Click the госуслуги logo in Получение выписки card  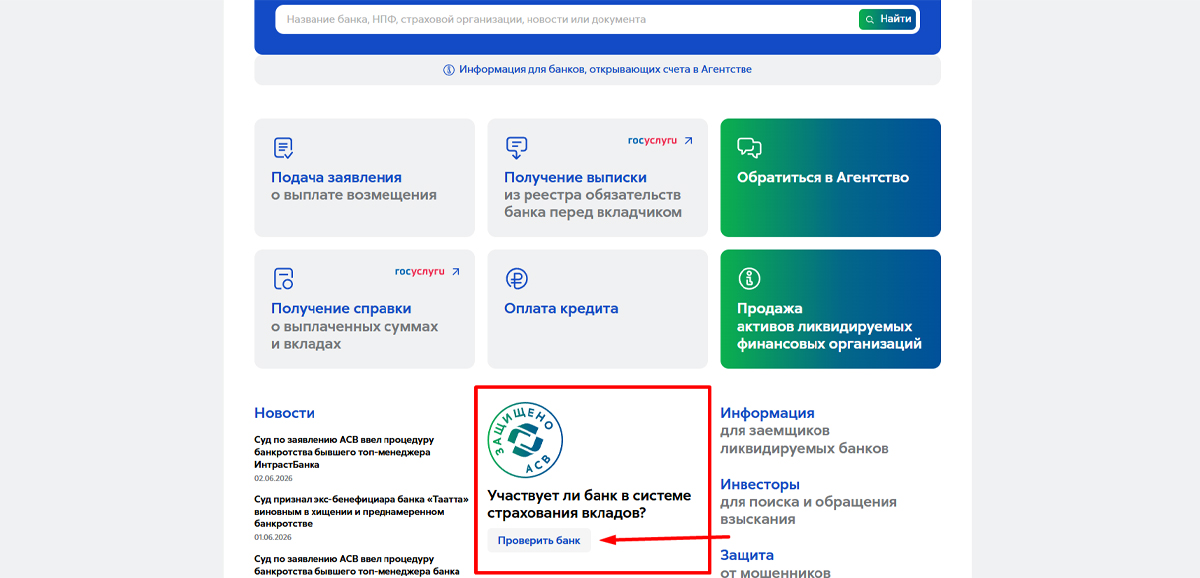(652, 141)
